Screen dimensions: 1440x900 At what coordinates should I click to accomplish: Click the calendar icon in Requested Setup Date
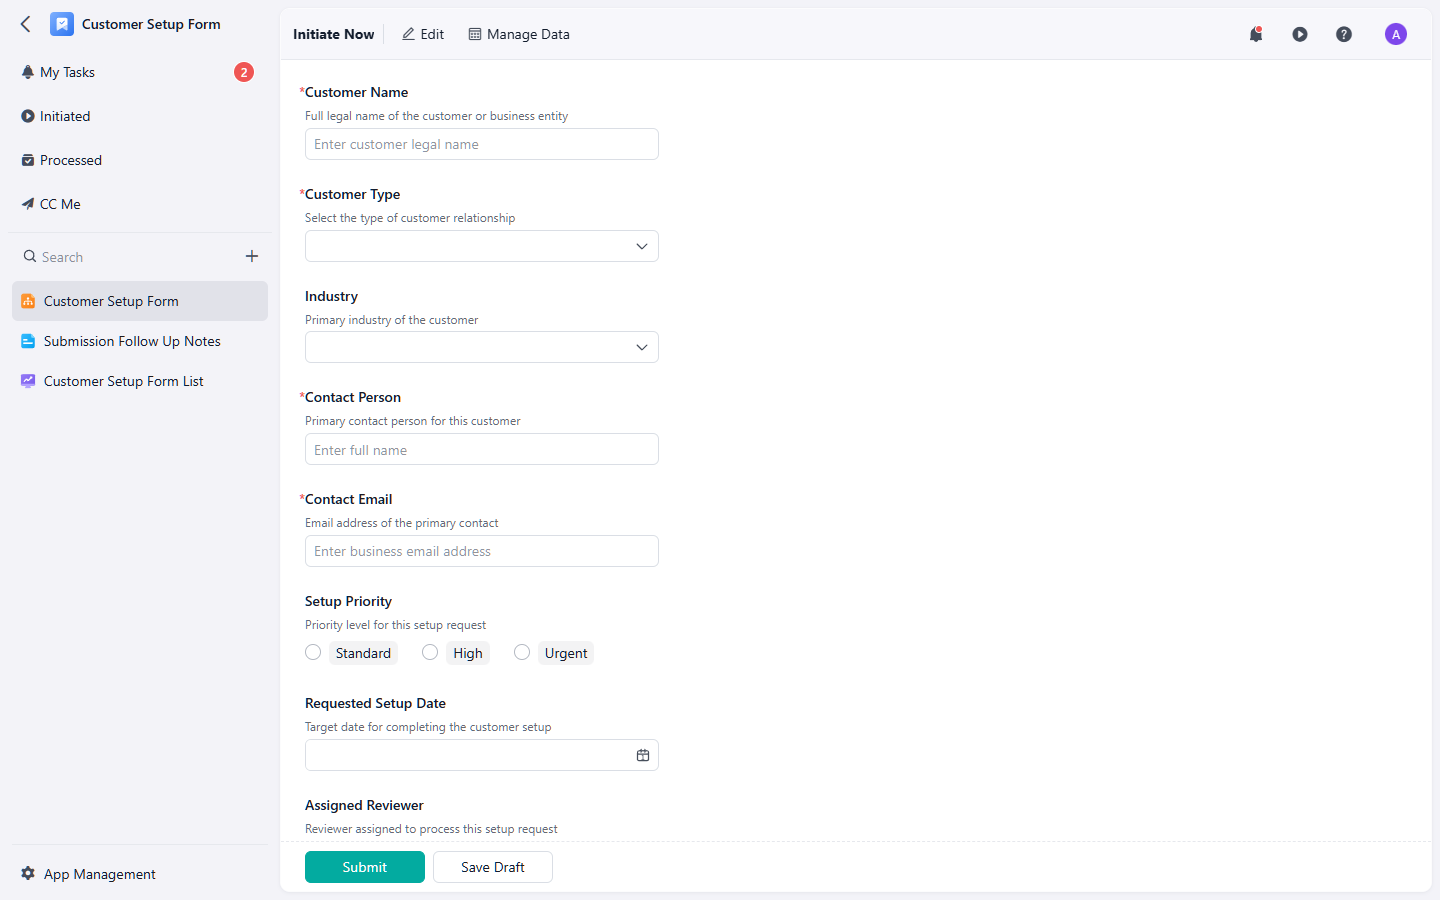tap(643, 755)
